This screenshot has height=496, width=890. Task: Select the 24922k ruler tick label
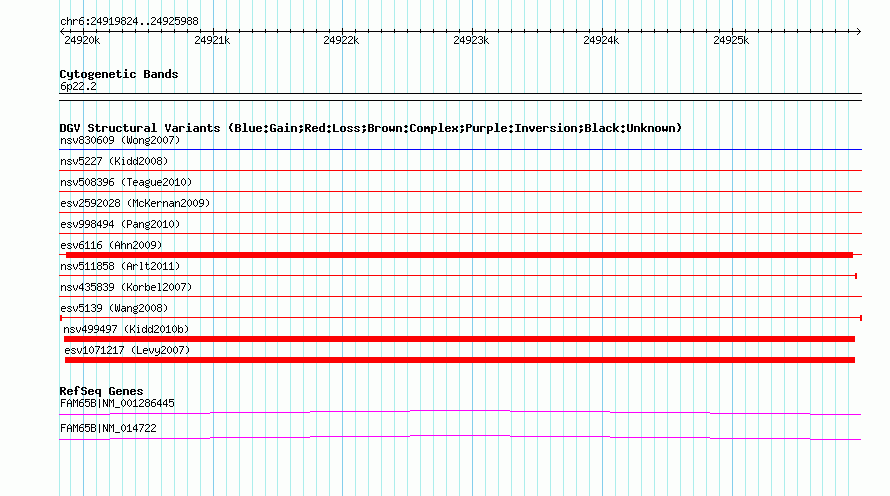click(x=341, y=40)
